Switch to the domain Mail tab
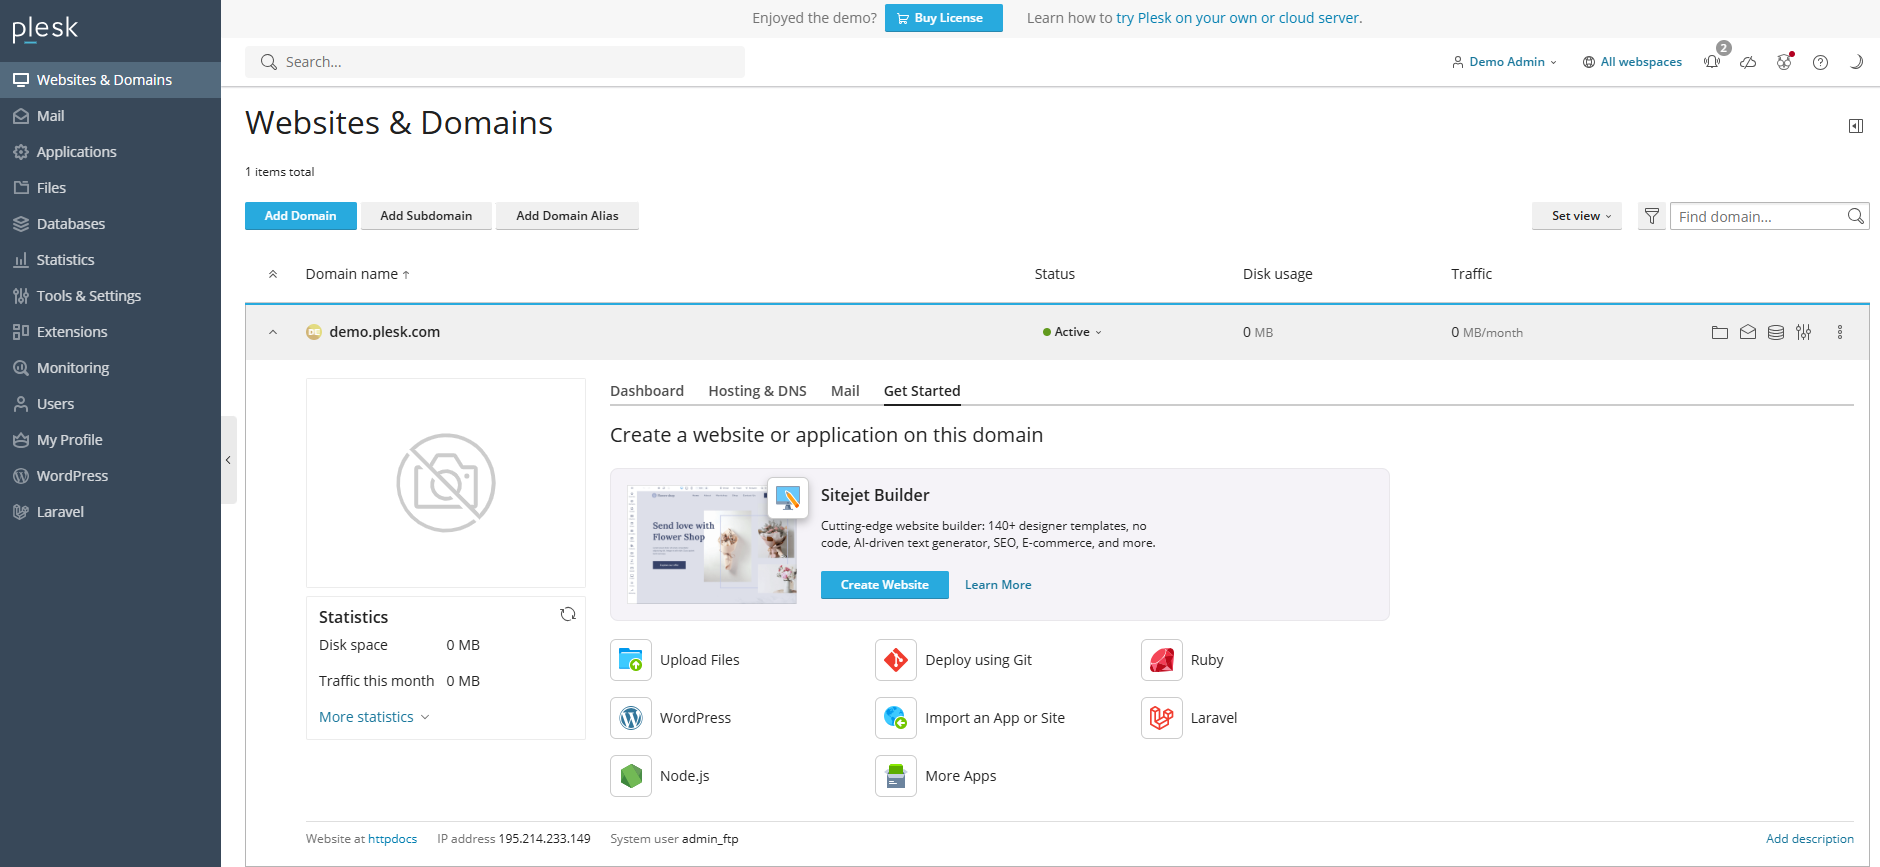1880x867 pixels. [x=845, y=391]
